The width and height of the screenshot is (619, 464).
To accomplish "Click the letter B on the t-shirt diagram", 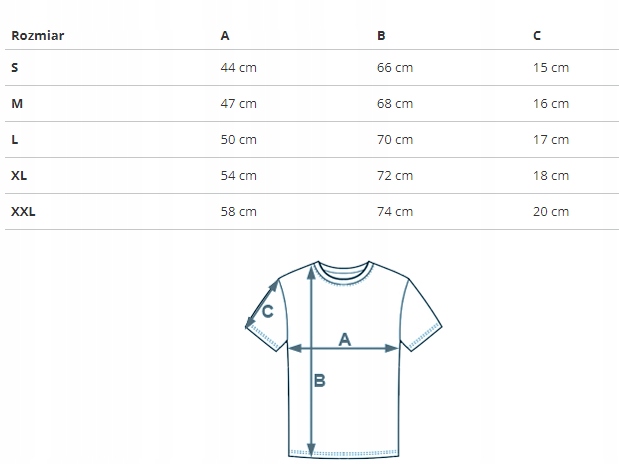I will pyautogui.click(x=320, y=380).
